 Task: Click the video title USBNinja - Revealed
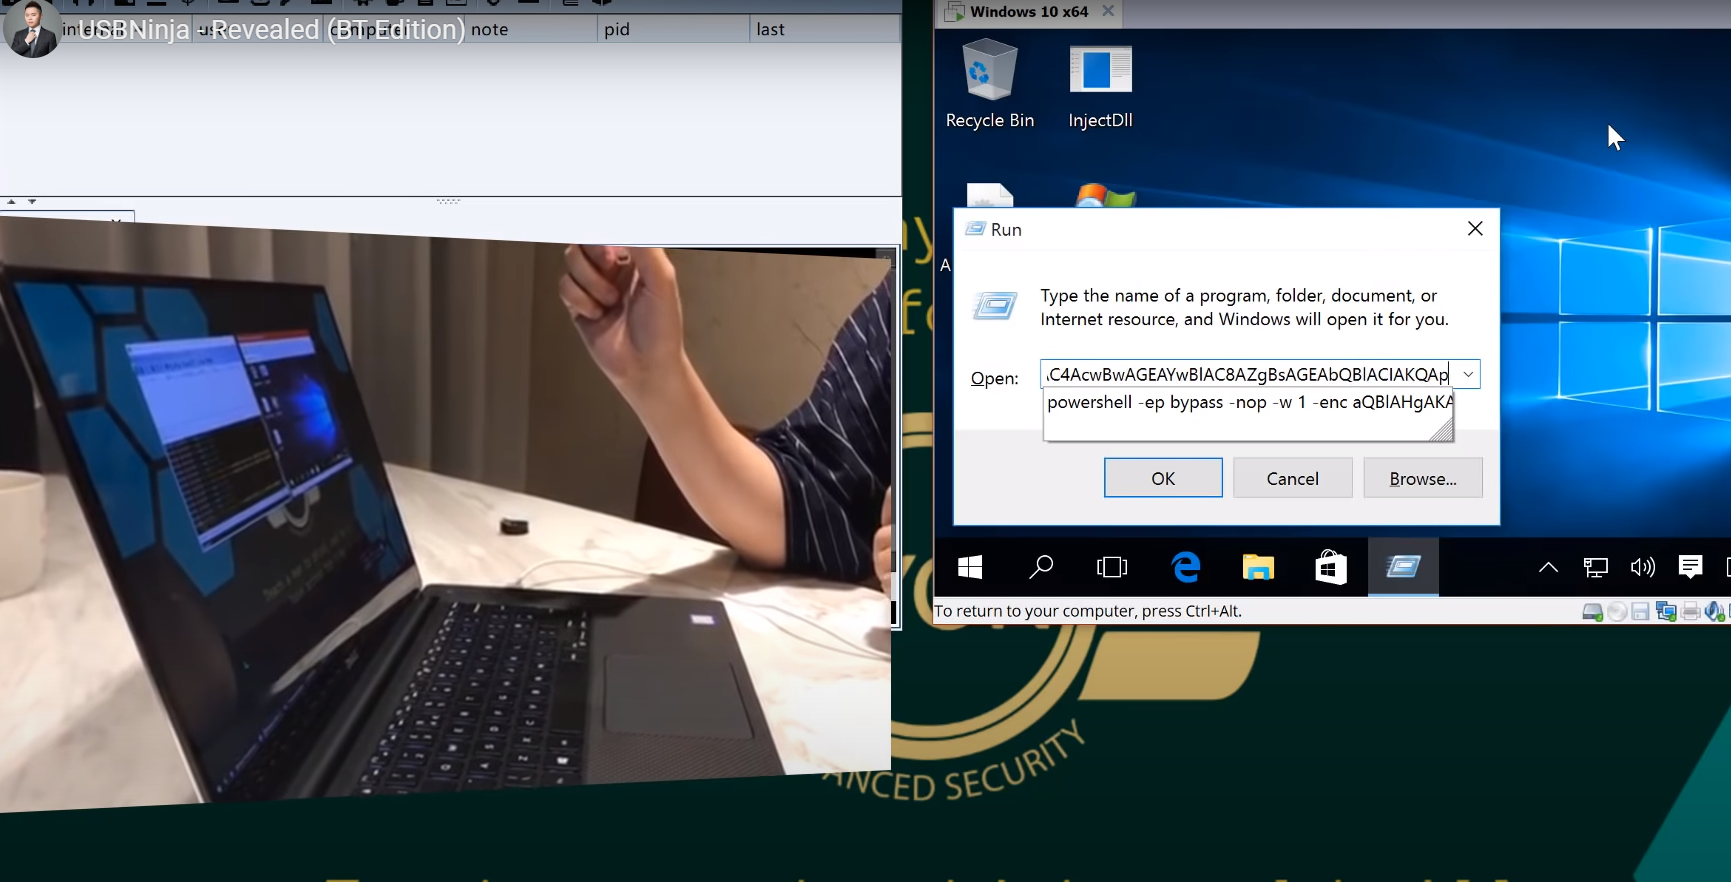pyautogui.click(x=272, y=29)
